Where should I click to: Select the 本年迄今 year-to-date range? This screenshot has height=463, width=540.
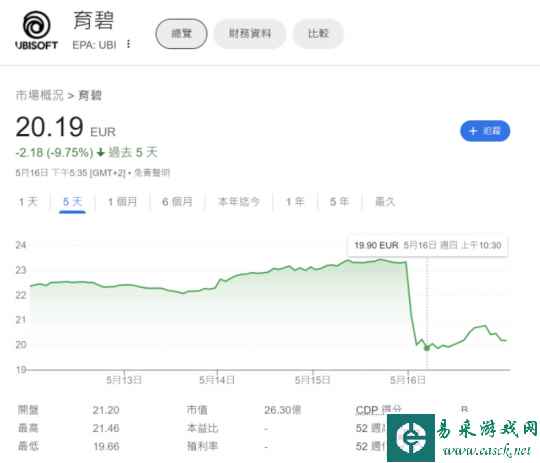pyautogui.click(x=239, y=202)
